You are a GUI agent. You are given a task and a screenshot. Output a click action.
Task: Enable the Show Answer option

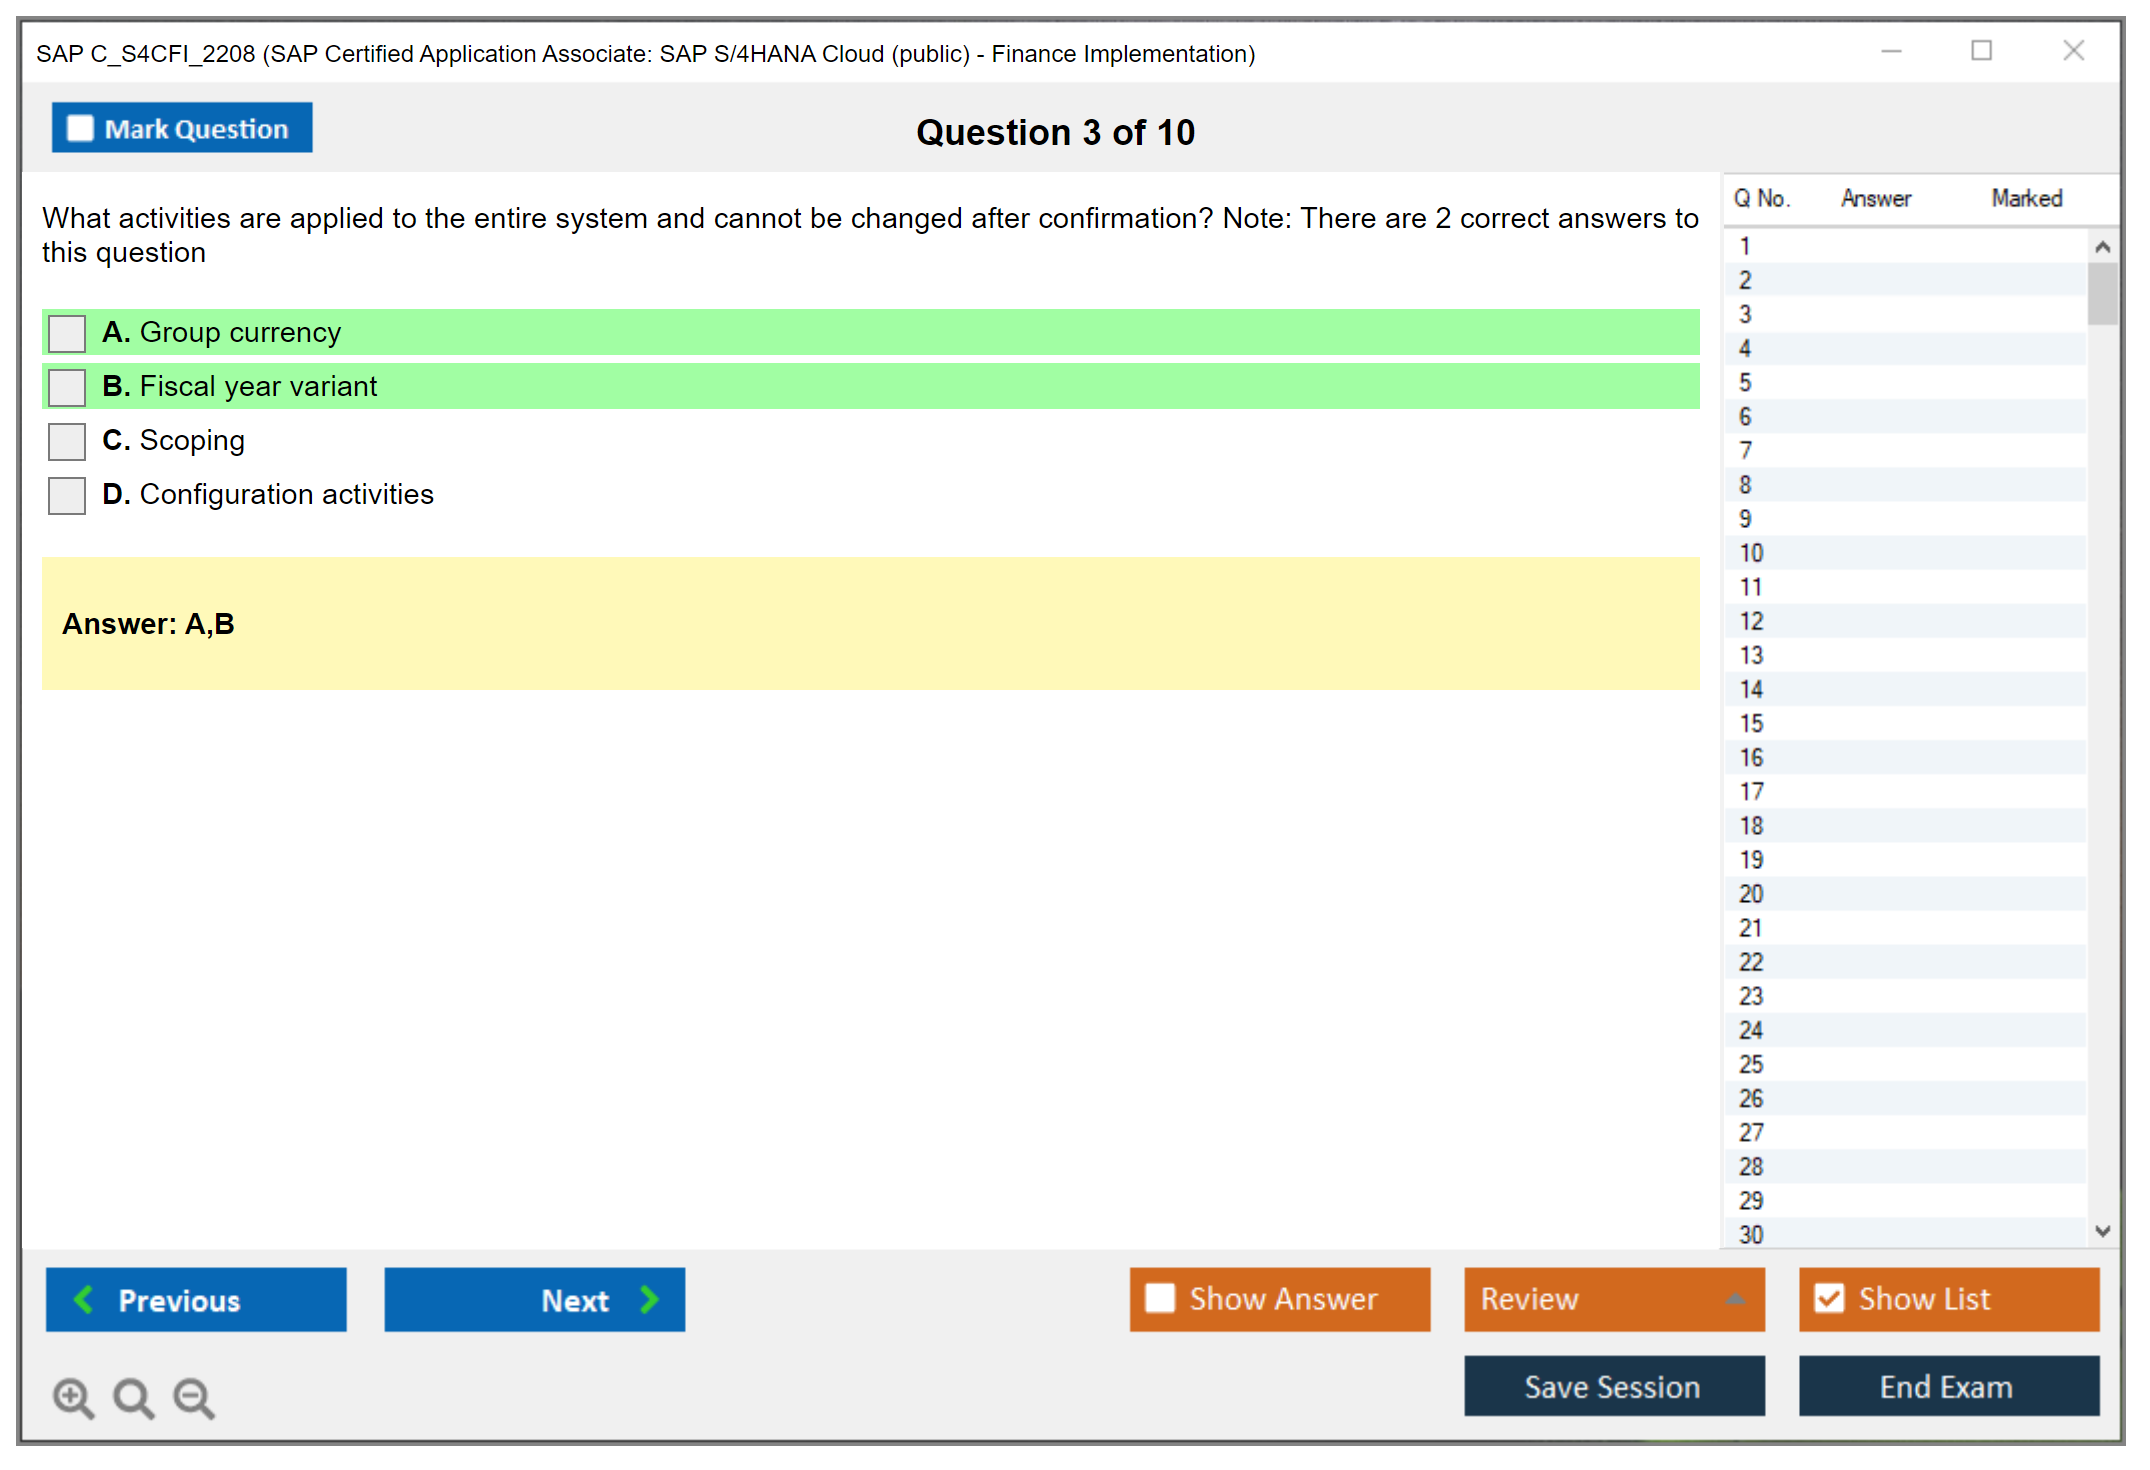[1160, 1298]
